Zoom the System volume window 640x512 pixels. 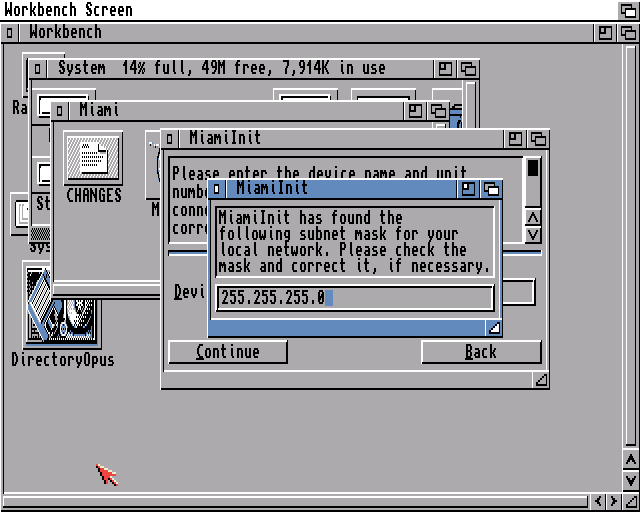coord(445,69)
